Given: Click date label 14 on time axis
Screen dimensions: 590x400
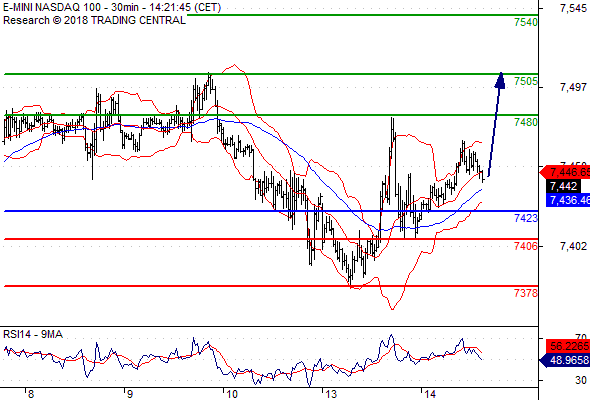Looking at the screenshot, I should pos(430,394).
